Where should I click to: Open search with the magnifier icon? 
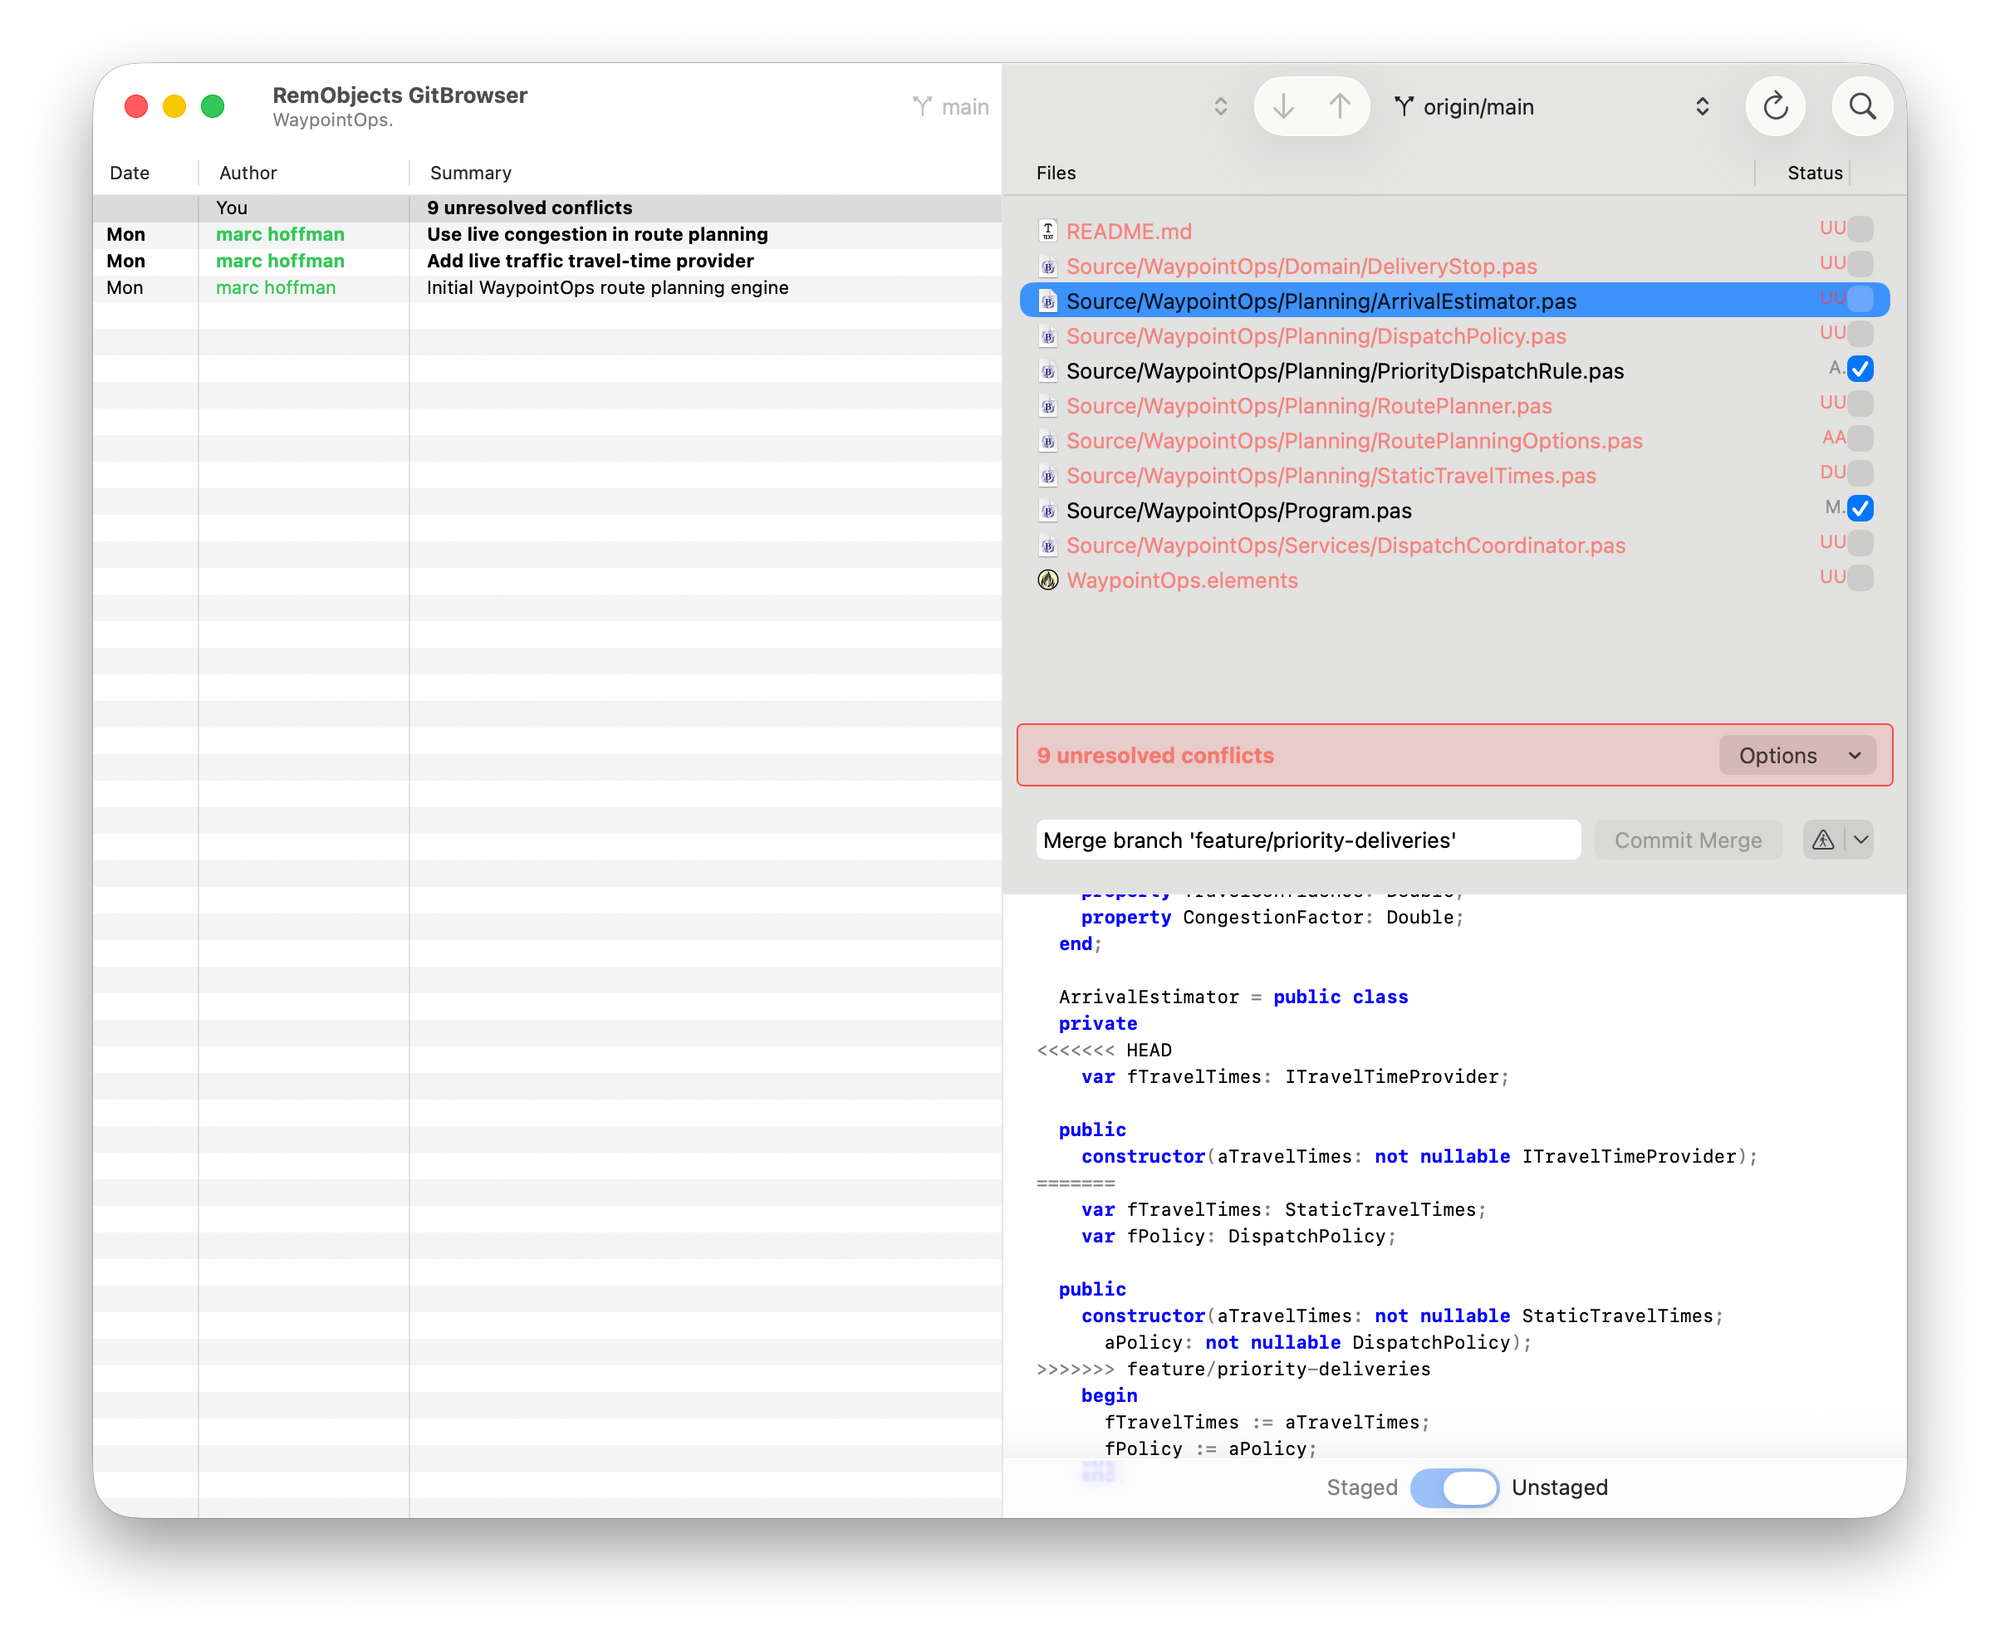(x=1862, y=106)
